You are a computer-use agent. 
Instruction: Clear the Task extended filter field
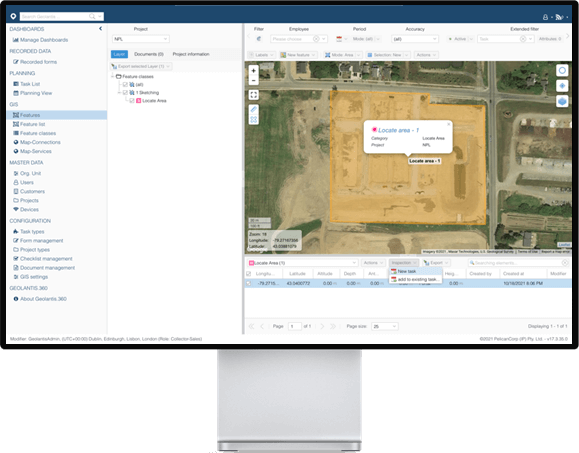point(523,39)
